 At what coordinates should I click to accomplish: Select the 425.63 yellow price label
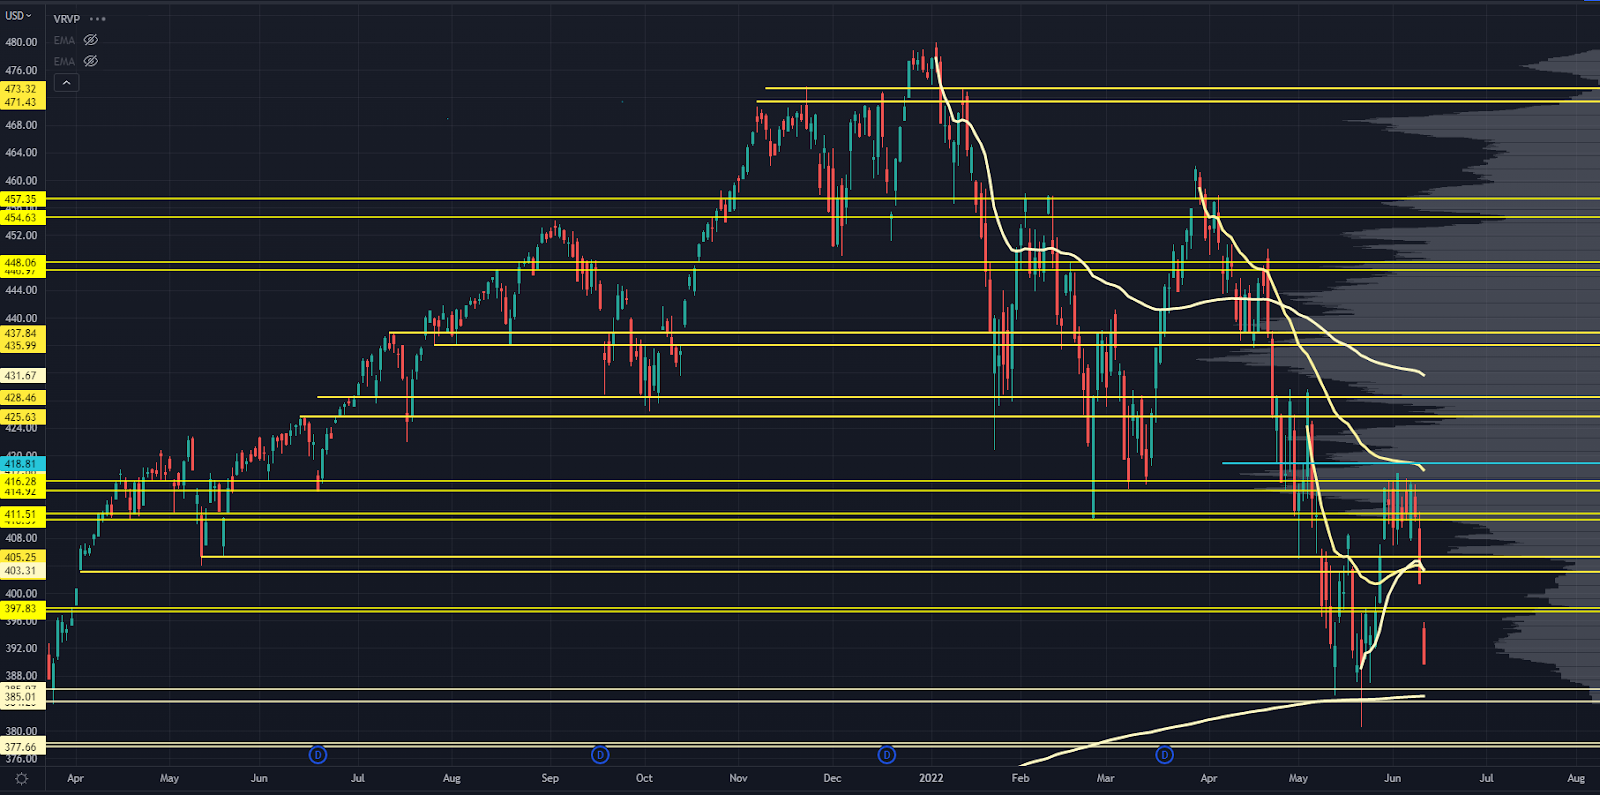(21, 417)
